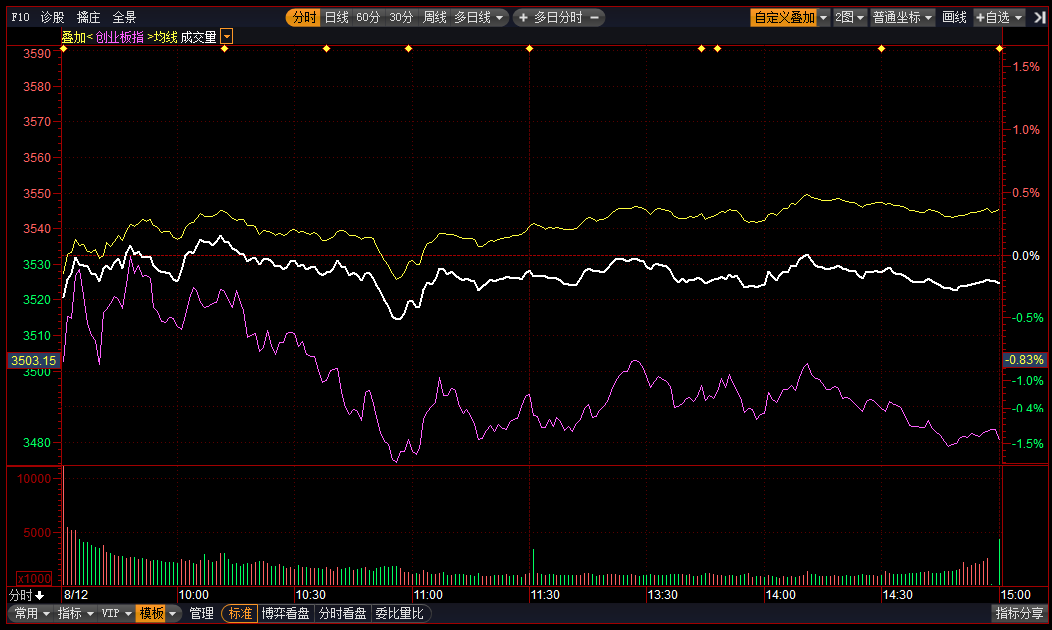Open the 画线 drawing tools
1052x630 pixels.
coord(954,17)
